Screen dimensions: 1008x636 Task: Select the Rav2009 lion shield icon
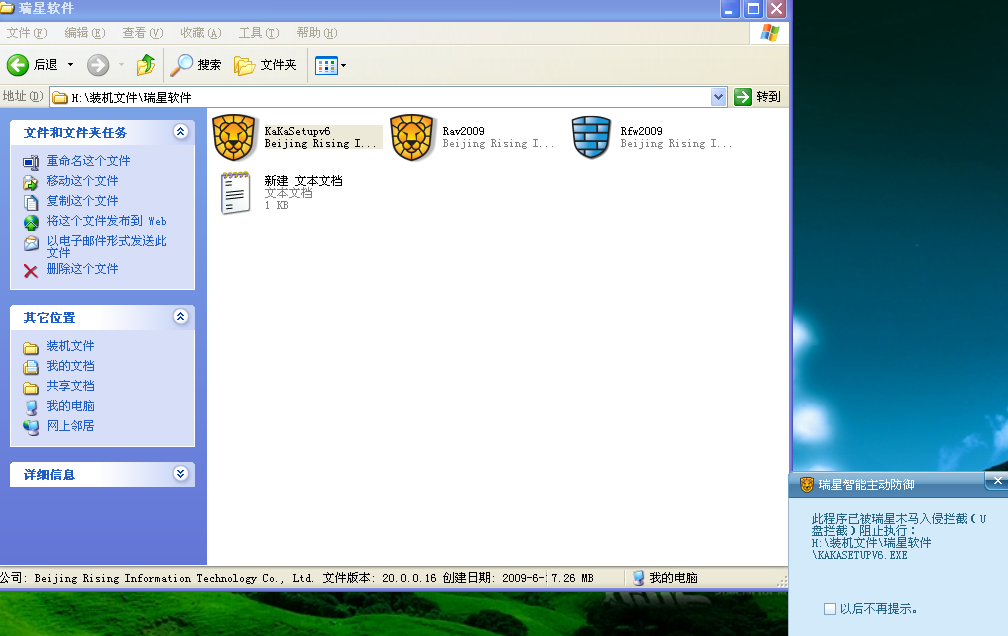(x=412, y=138)
